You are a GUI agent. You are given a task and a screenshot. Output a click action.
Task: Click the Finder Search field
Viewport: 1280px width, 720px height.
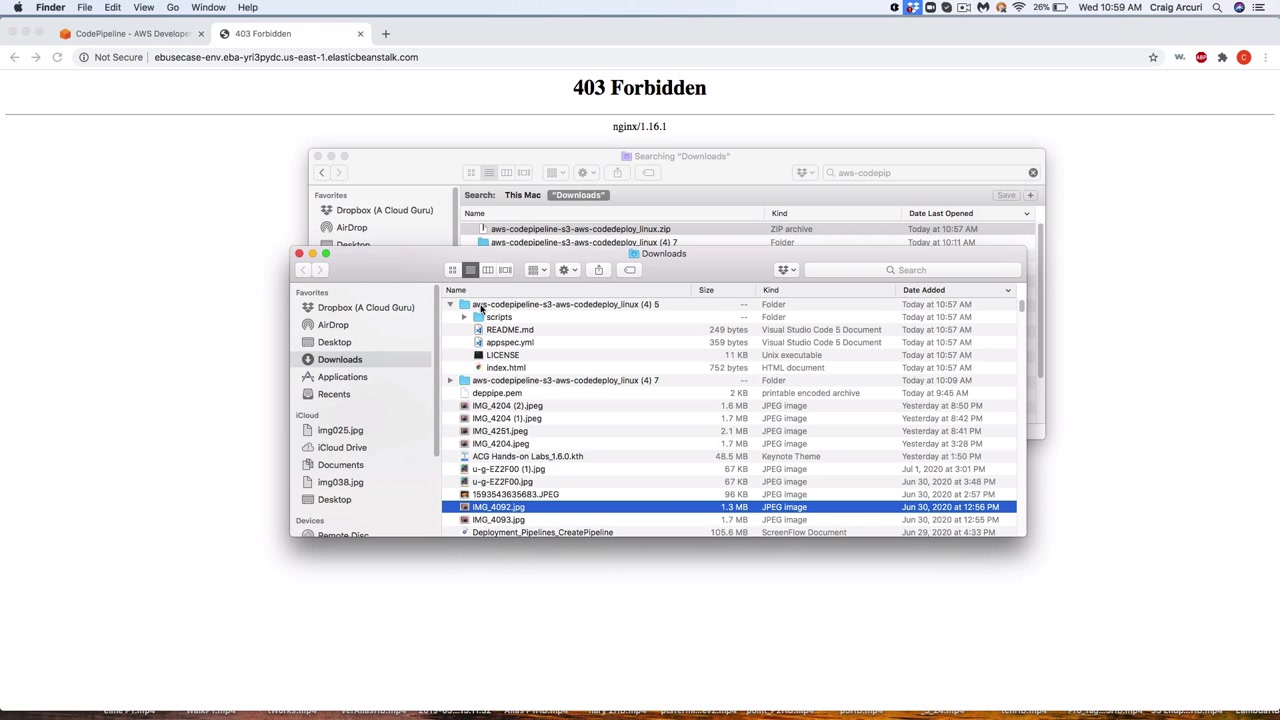click(x=912, y=270)
